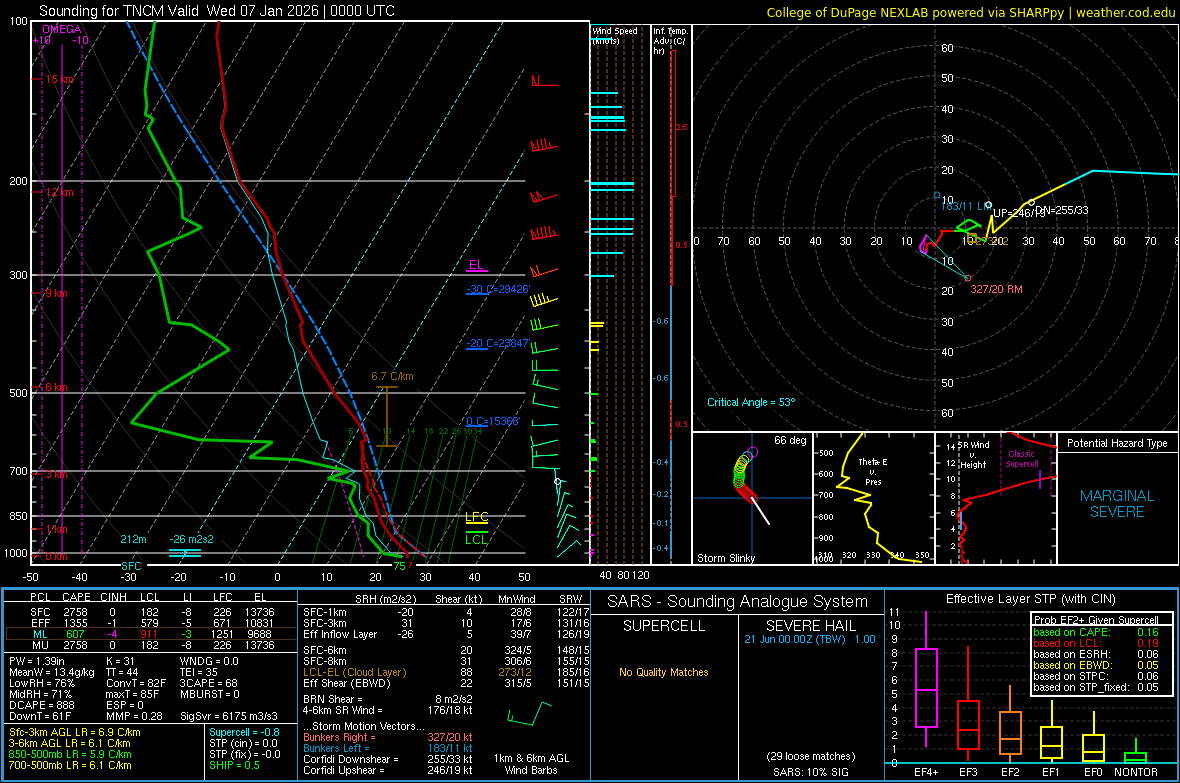The height and width of the screenshot is (783, 1180).
Task: Click the SARS SUPERCELL column heading
Action: coord(664,626)
